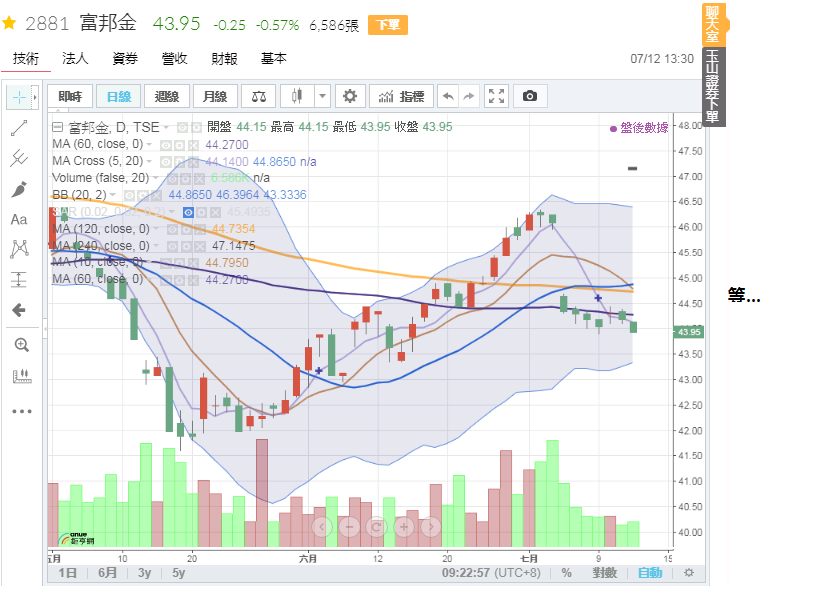Toggle the 自動 auto scale option
Screen dimensions: 830x600
650,573
